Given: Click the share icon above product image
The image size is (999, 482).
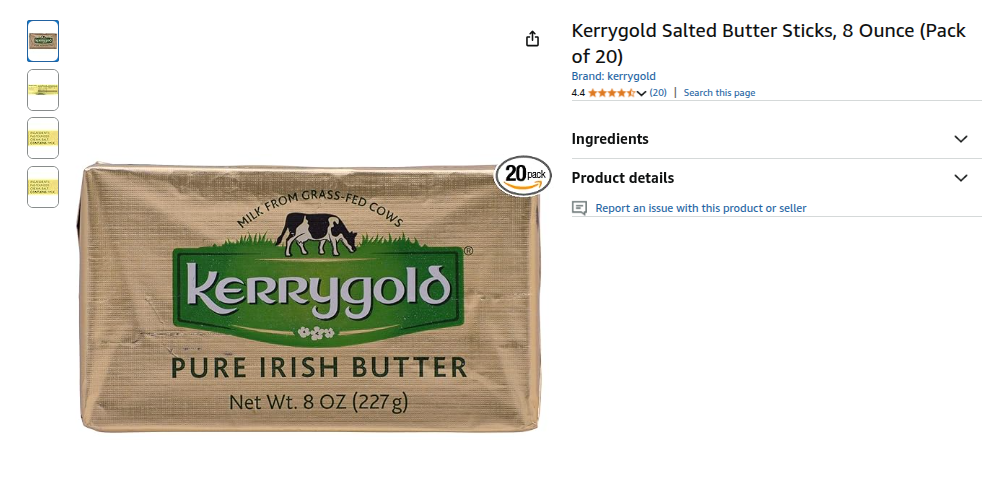Looking at the screenshot, I should pyautogui.click(x=532, y=39).
